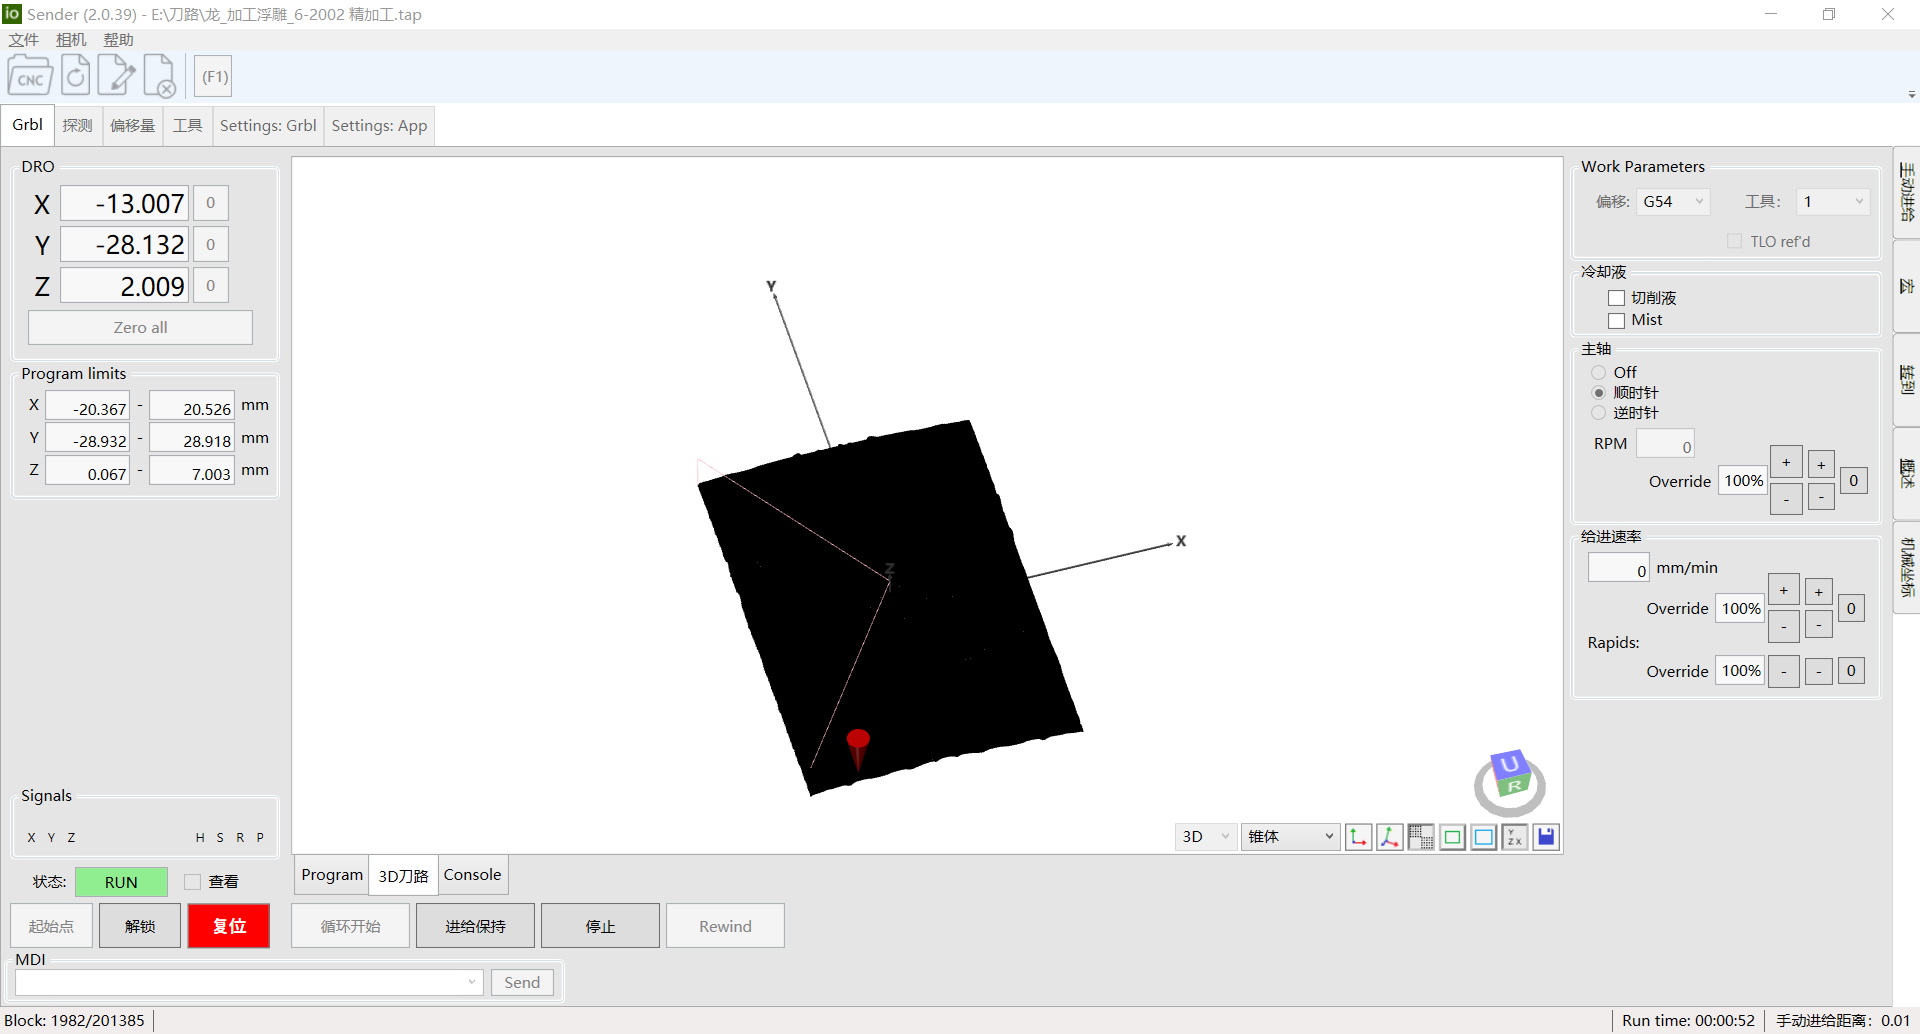Expand the MDI command history dropdown

(x=472, y=982)
